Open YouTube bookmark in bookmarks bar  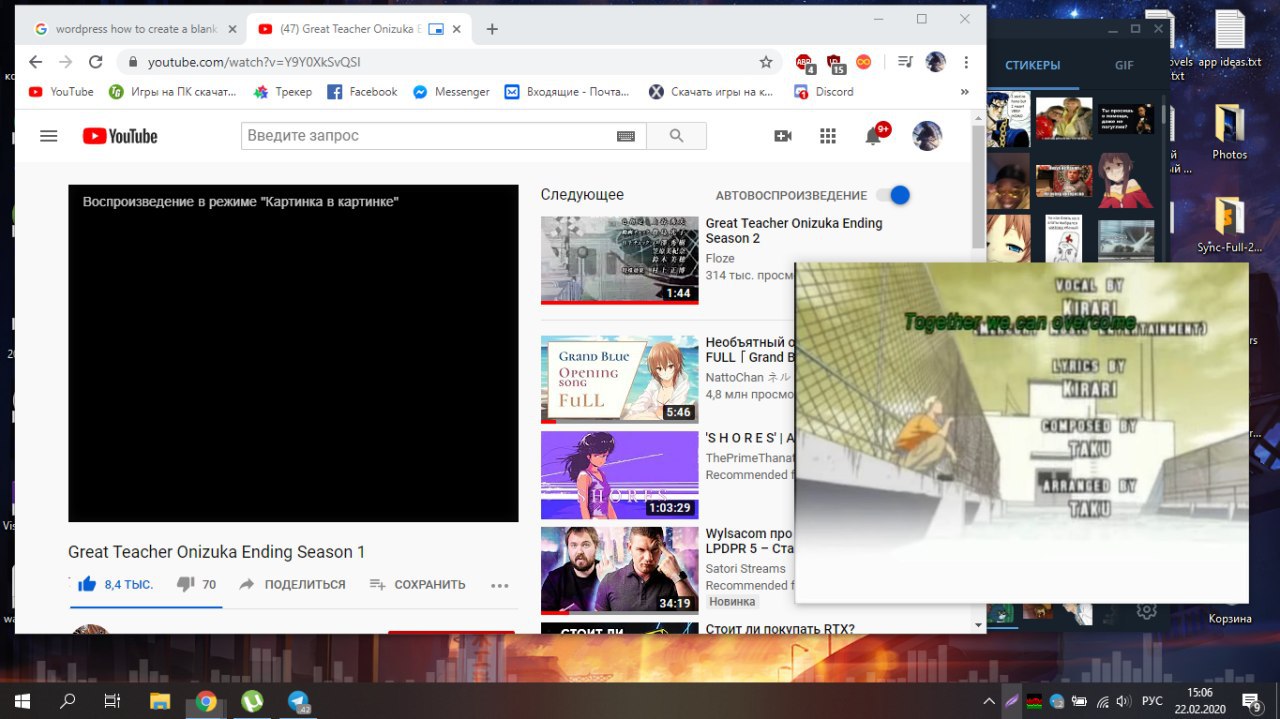(x=61, y=91)
